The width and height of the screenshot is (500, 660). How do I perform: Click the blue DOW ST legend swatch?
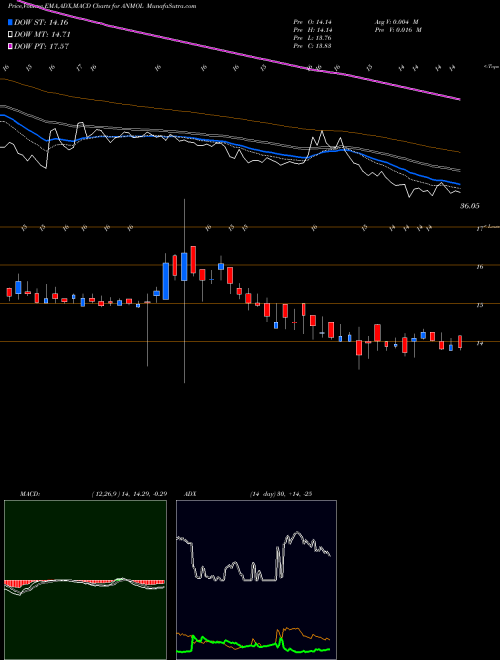(x=10, y=23)
